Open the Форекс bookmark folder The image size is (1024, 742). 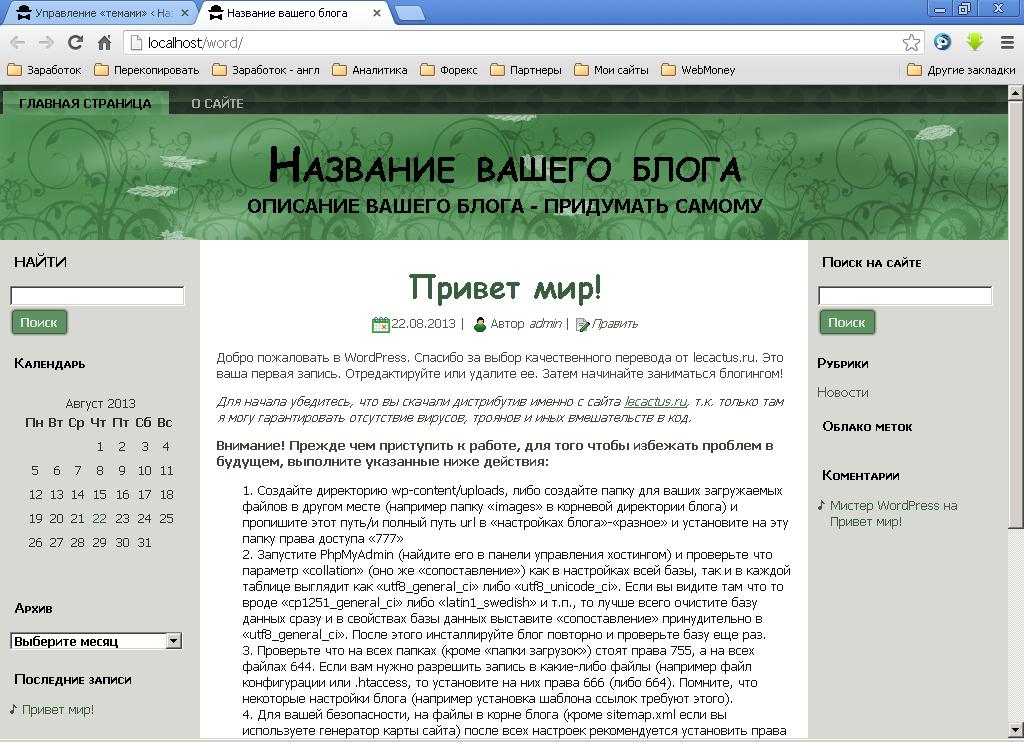point(449,70)
